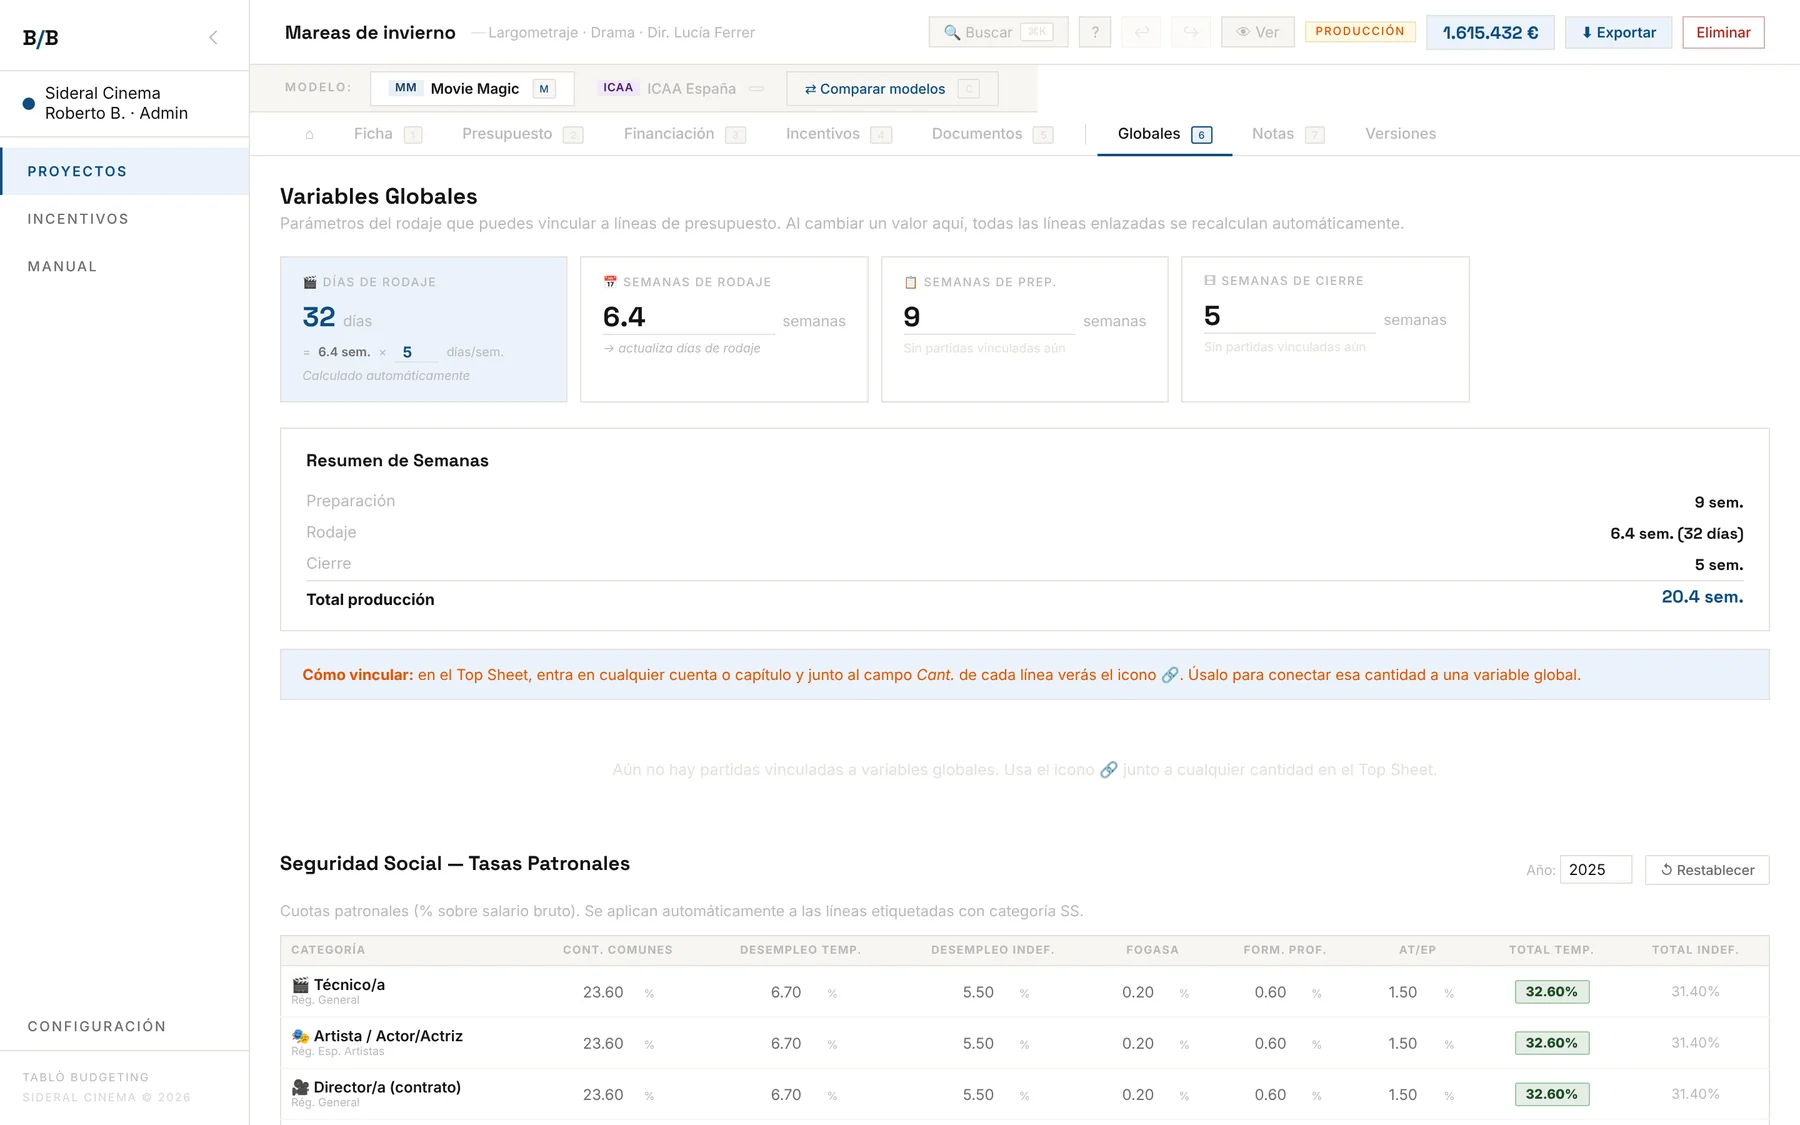The height and width of the screenshot is (1125, 1800).
Task: Click the clipboard icon on Semanas de Prep. card
Action: click(910, 282)
